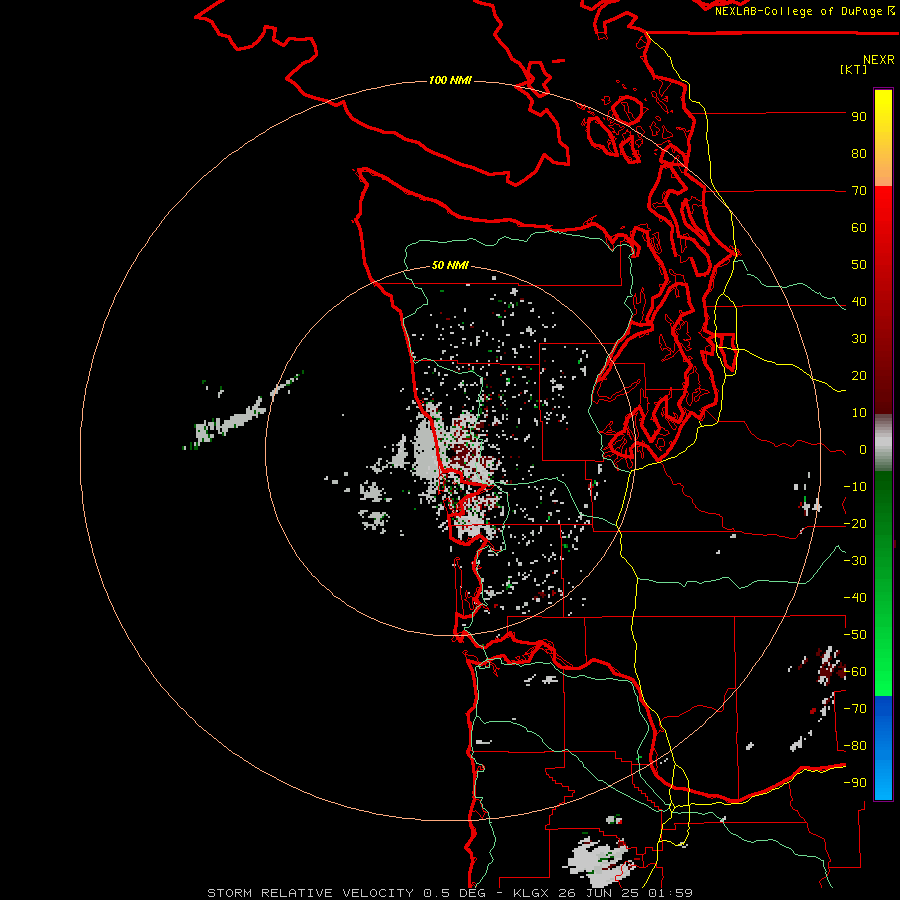
Task: Click the -90 value on velocity scale
Action: (855, 783)
